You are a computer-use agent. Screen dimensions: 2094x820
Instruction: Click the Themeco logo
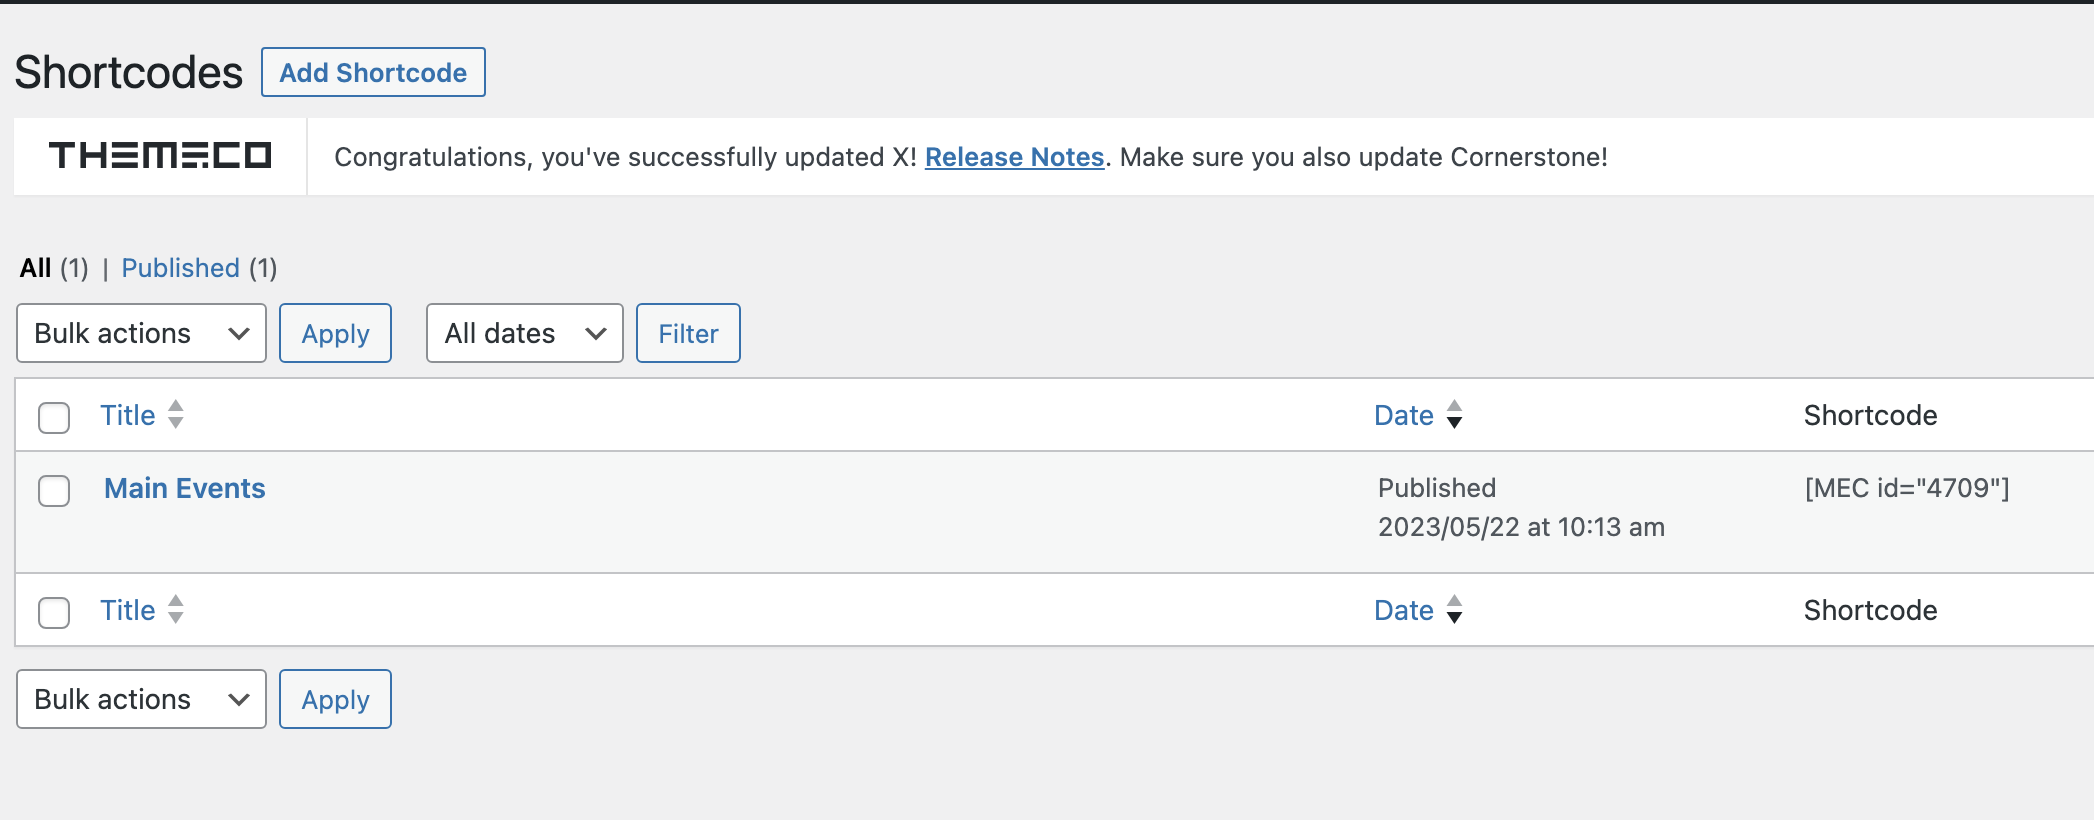160,155
